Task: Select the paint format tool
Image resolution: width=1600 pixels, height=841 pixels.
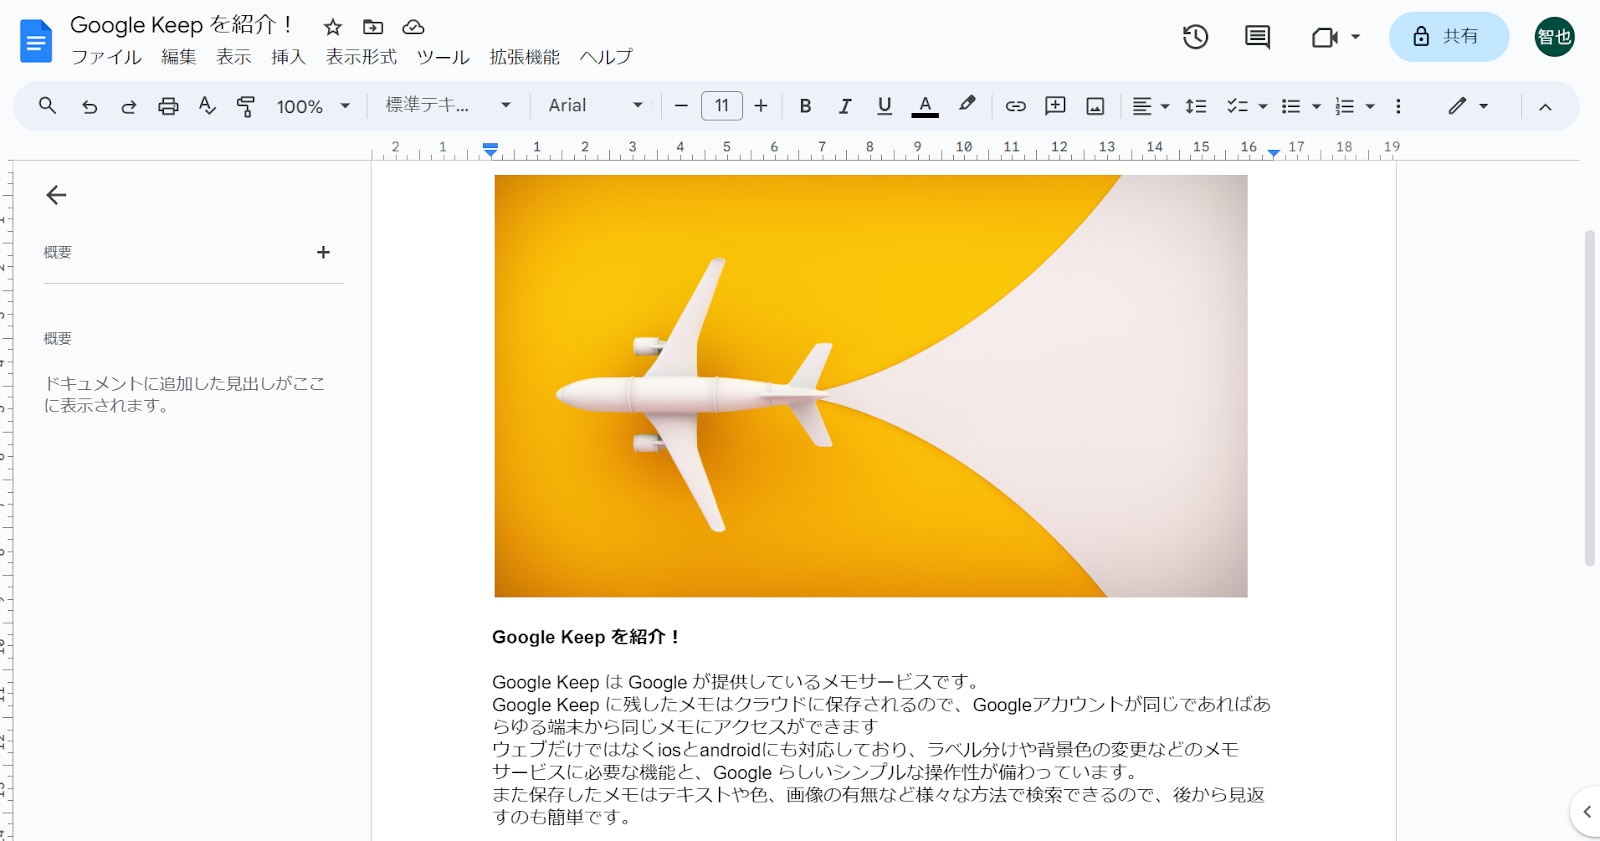Action: point(246,106)
